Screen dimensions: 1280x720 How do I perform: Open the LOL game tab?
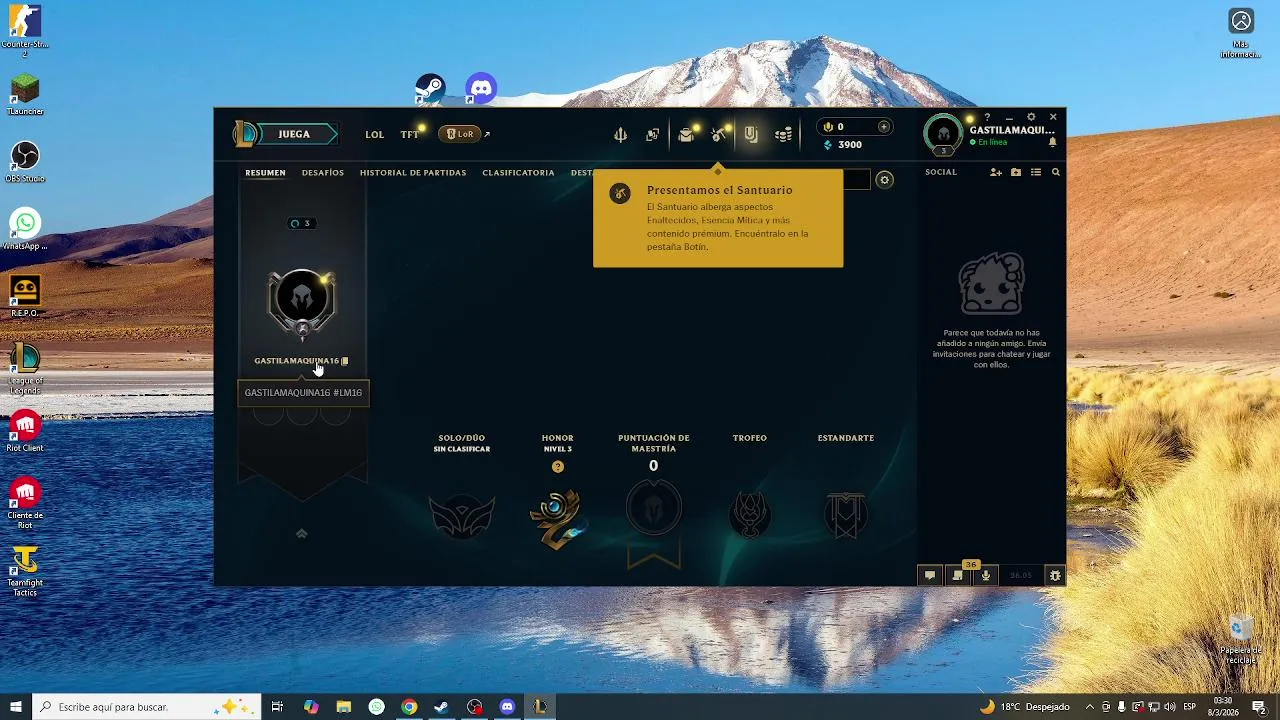[x=374, y=134]
